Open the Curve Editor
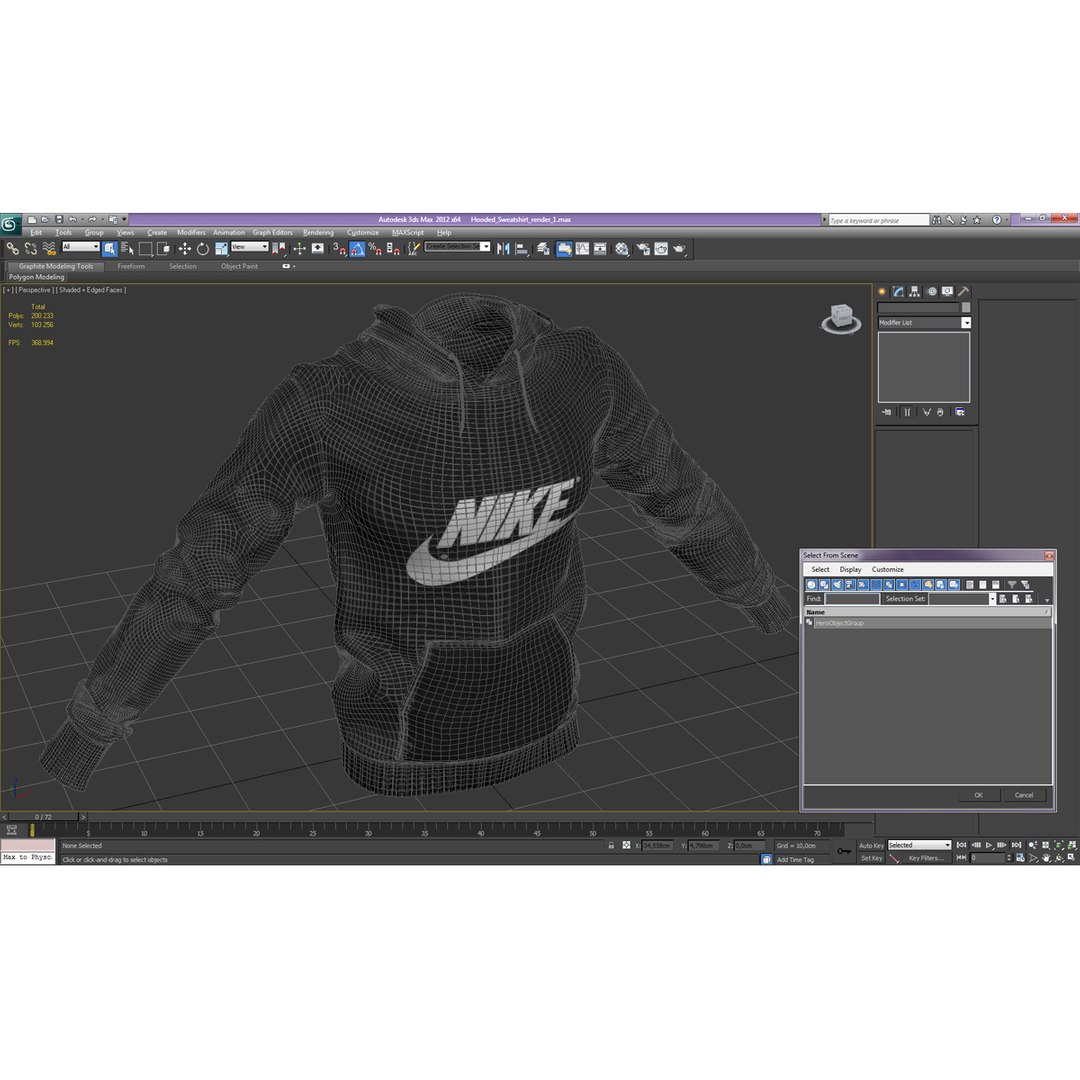Image resolution: width=1080 pixels, height=1080 pixels. pos(583,249)
